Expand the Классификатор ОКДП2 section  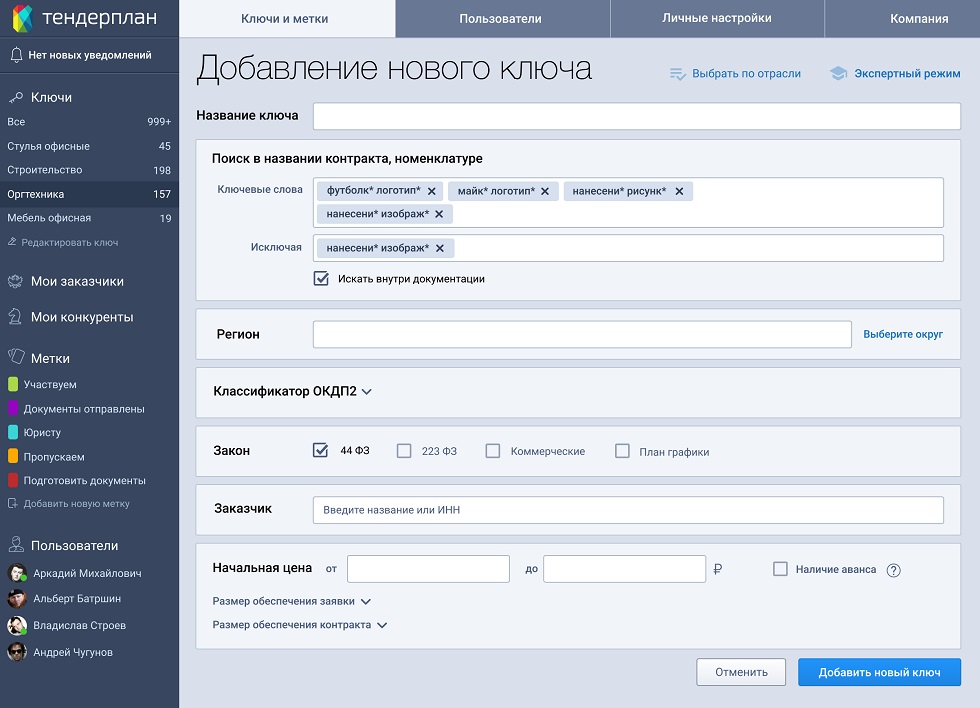tap(367, 392)
